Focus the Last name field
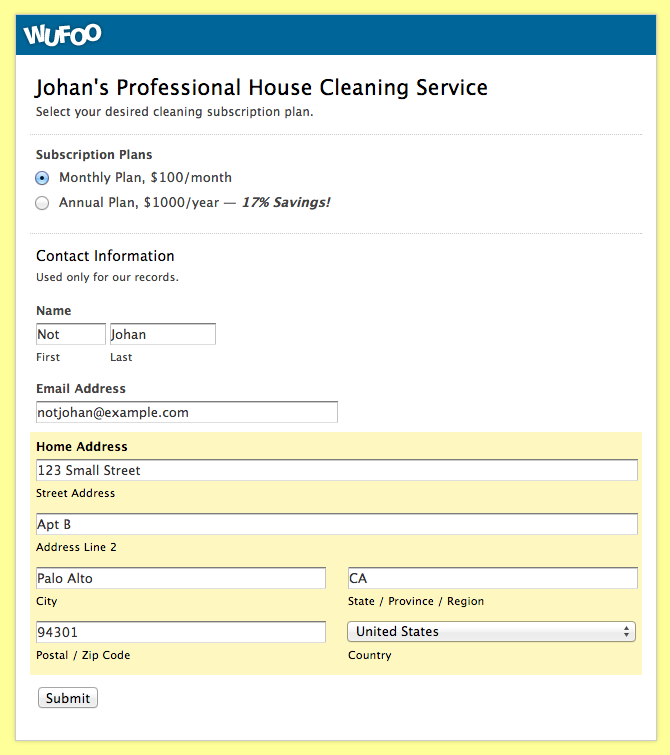 tap(162, 334)
